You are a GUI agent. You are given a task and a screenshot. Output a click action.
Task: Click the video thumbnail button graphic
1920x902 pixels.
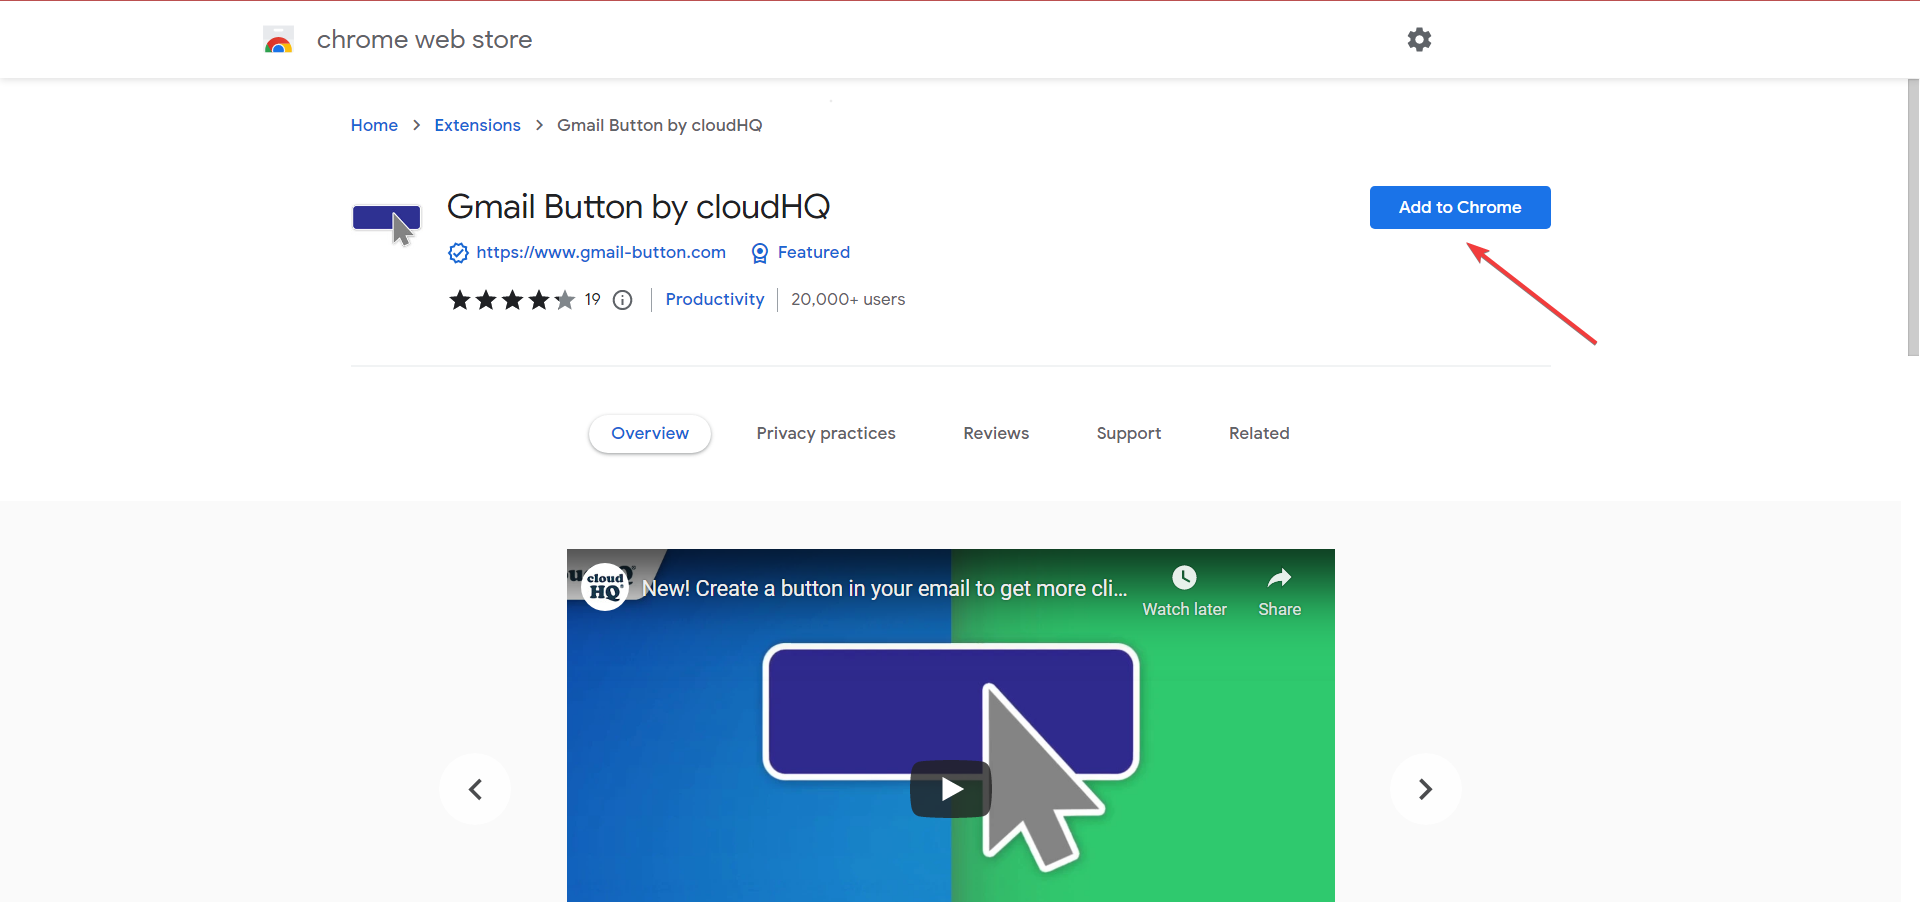click(x=950, y=712)
